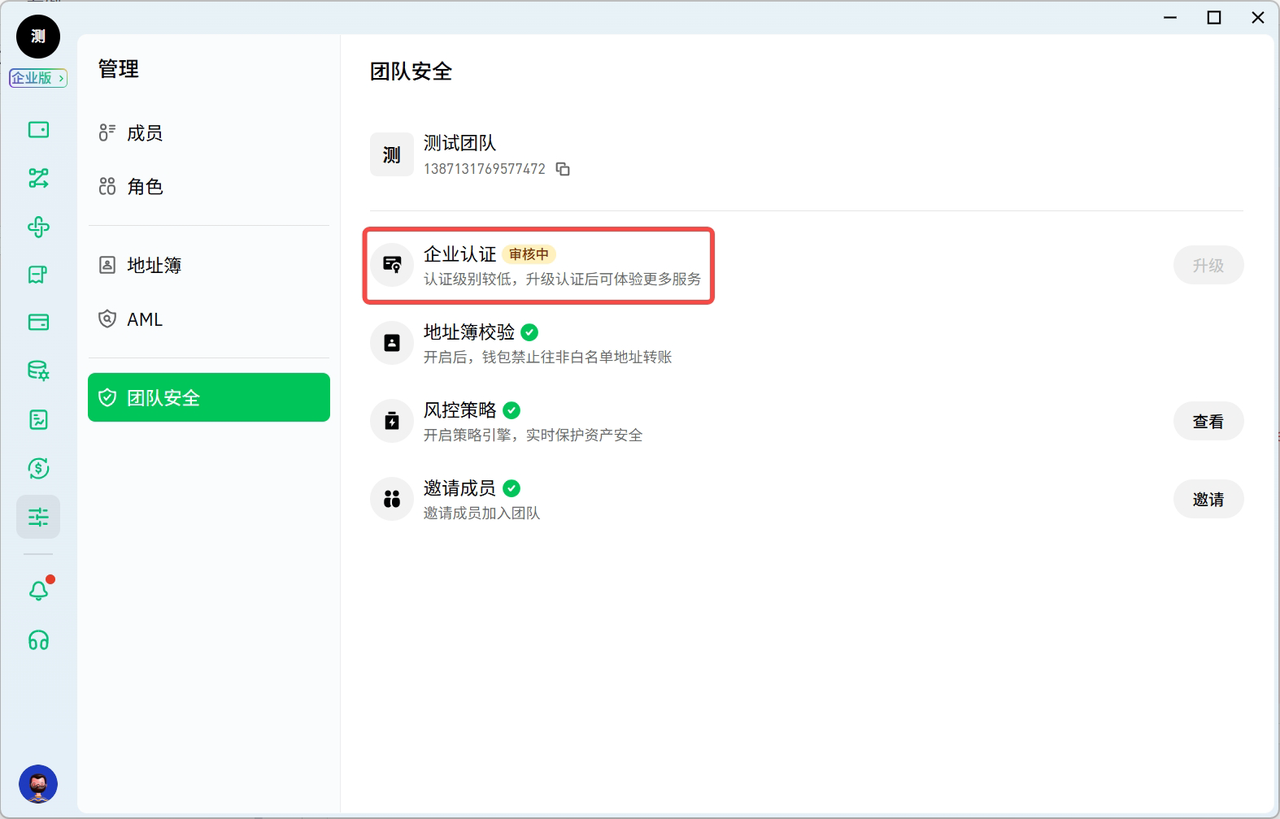This screenshot has width=1280, height=819.
Task: Open the card icon in sidebar
Action: coord(38,322)
